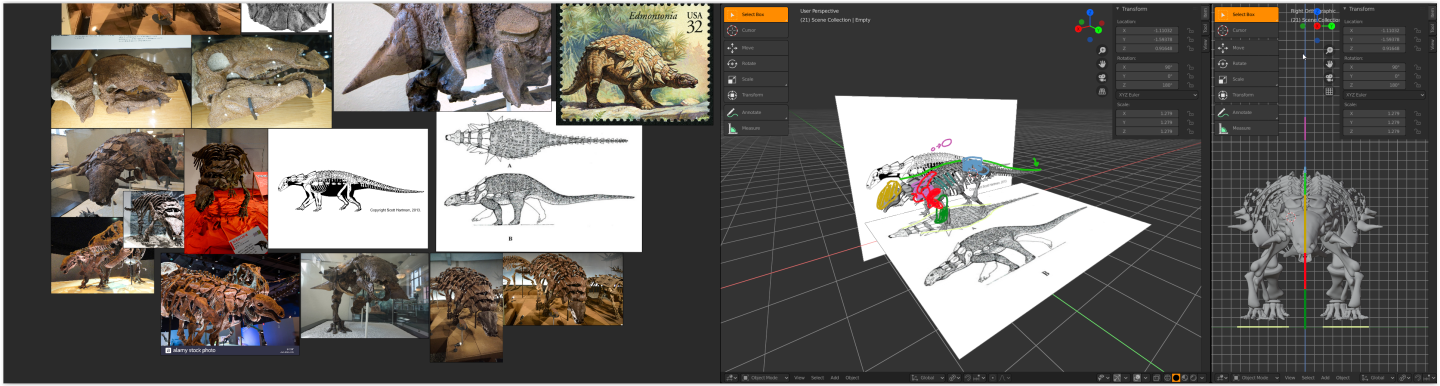Select the Select Box tool in left viewport
Screen dimensions: 1440x386
pyautogui.click(x=755, y=15)
